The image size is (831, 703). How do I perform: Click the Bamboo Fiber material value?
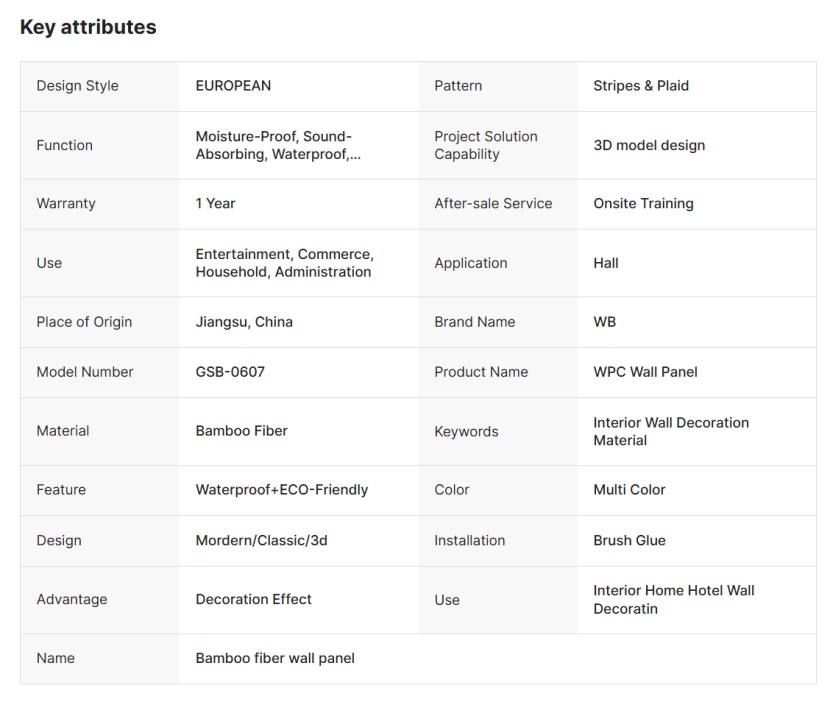tap(241, 431)
